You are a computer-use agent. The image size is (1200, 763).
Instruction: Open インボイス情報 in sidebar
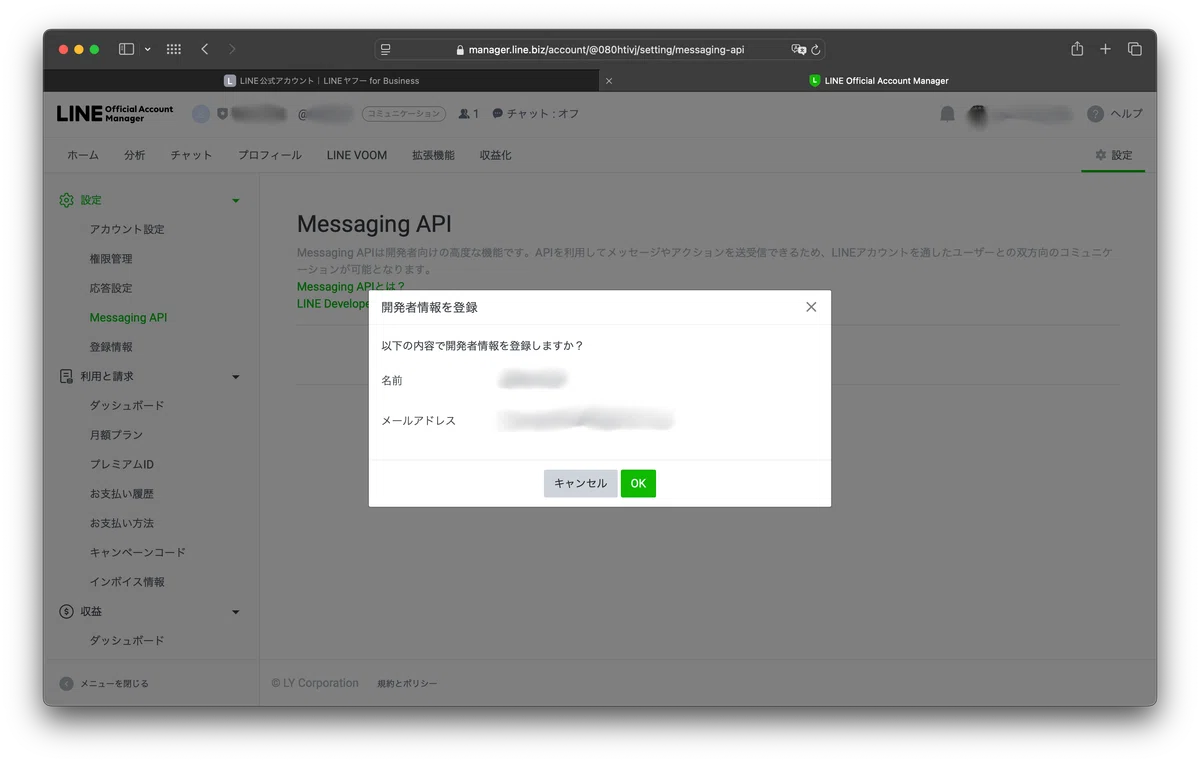point(127,582)
